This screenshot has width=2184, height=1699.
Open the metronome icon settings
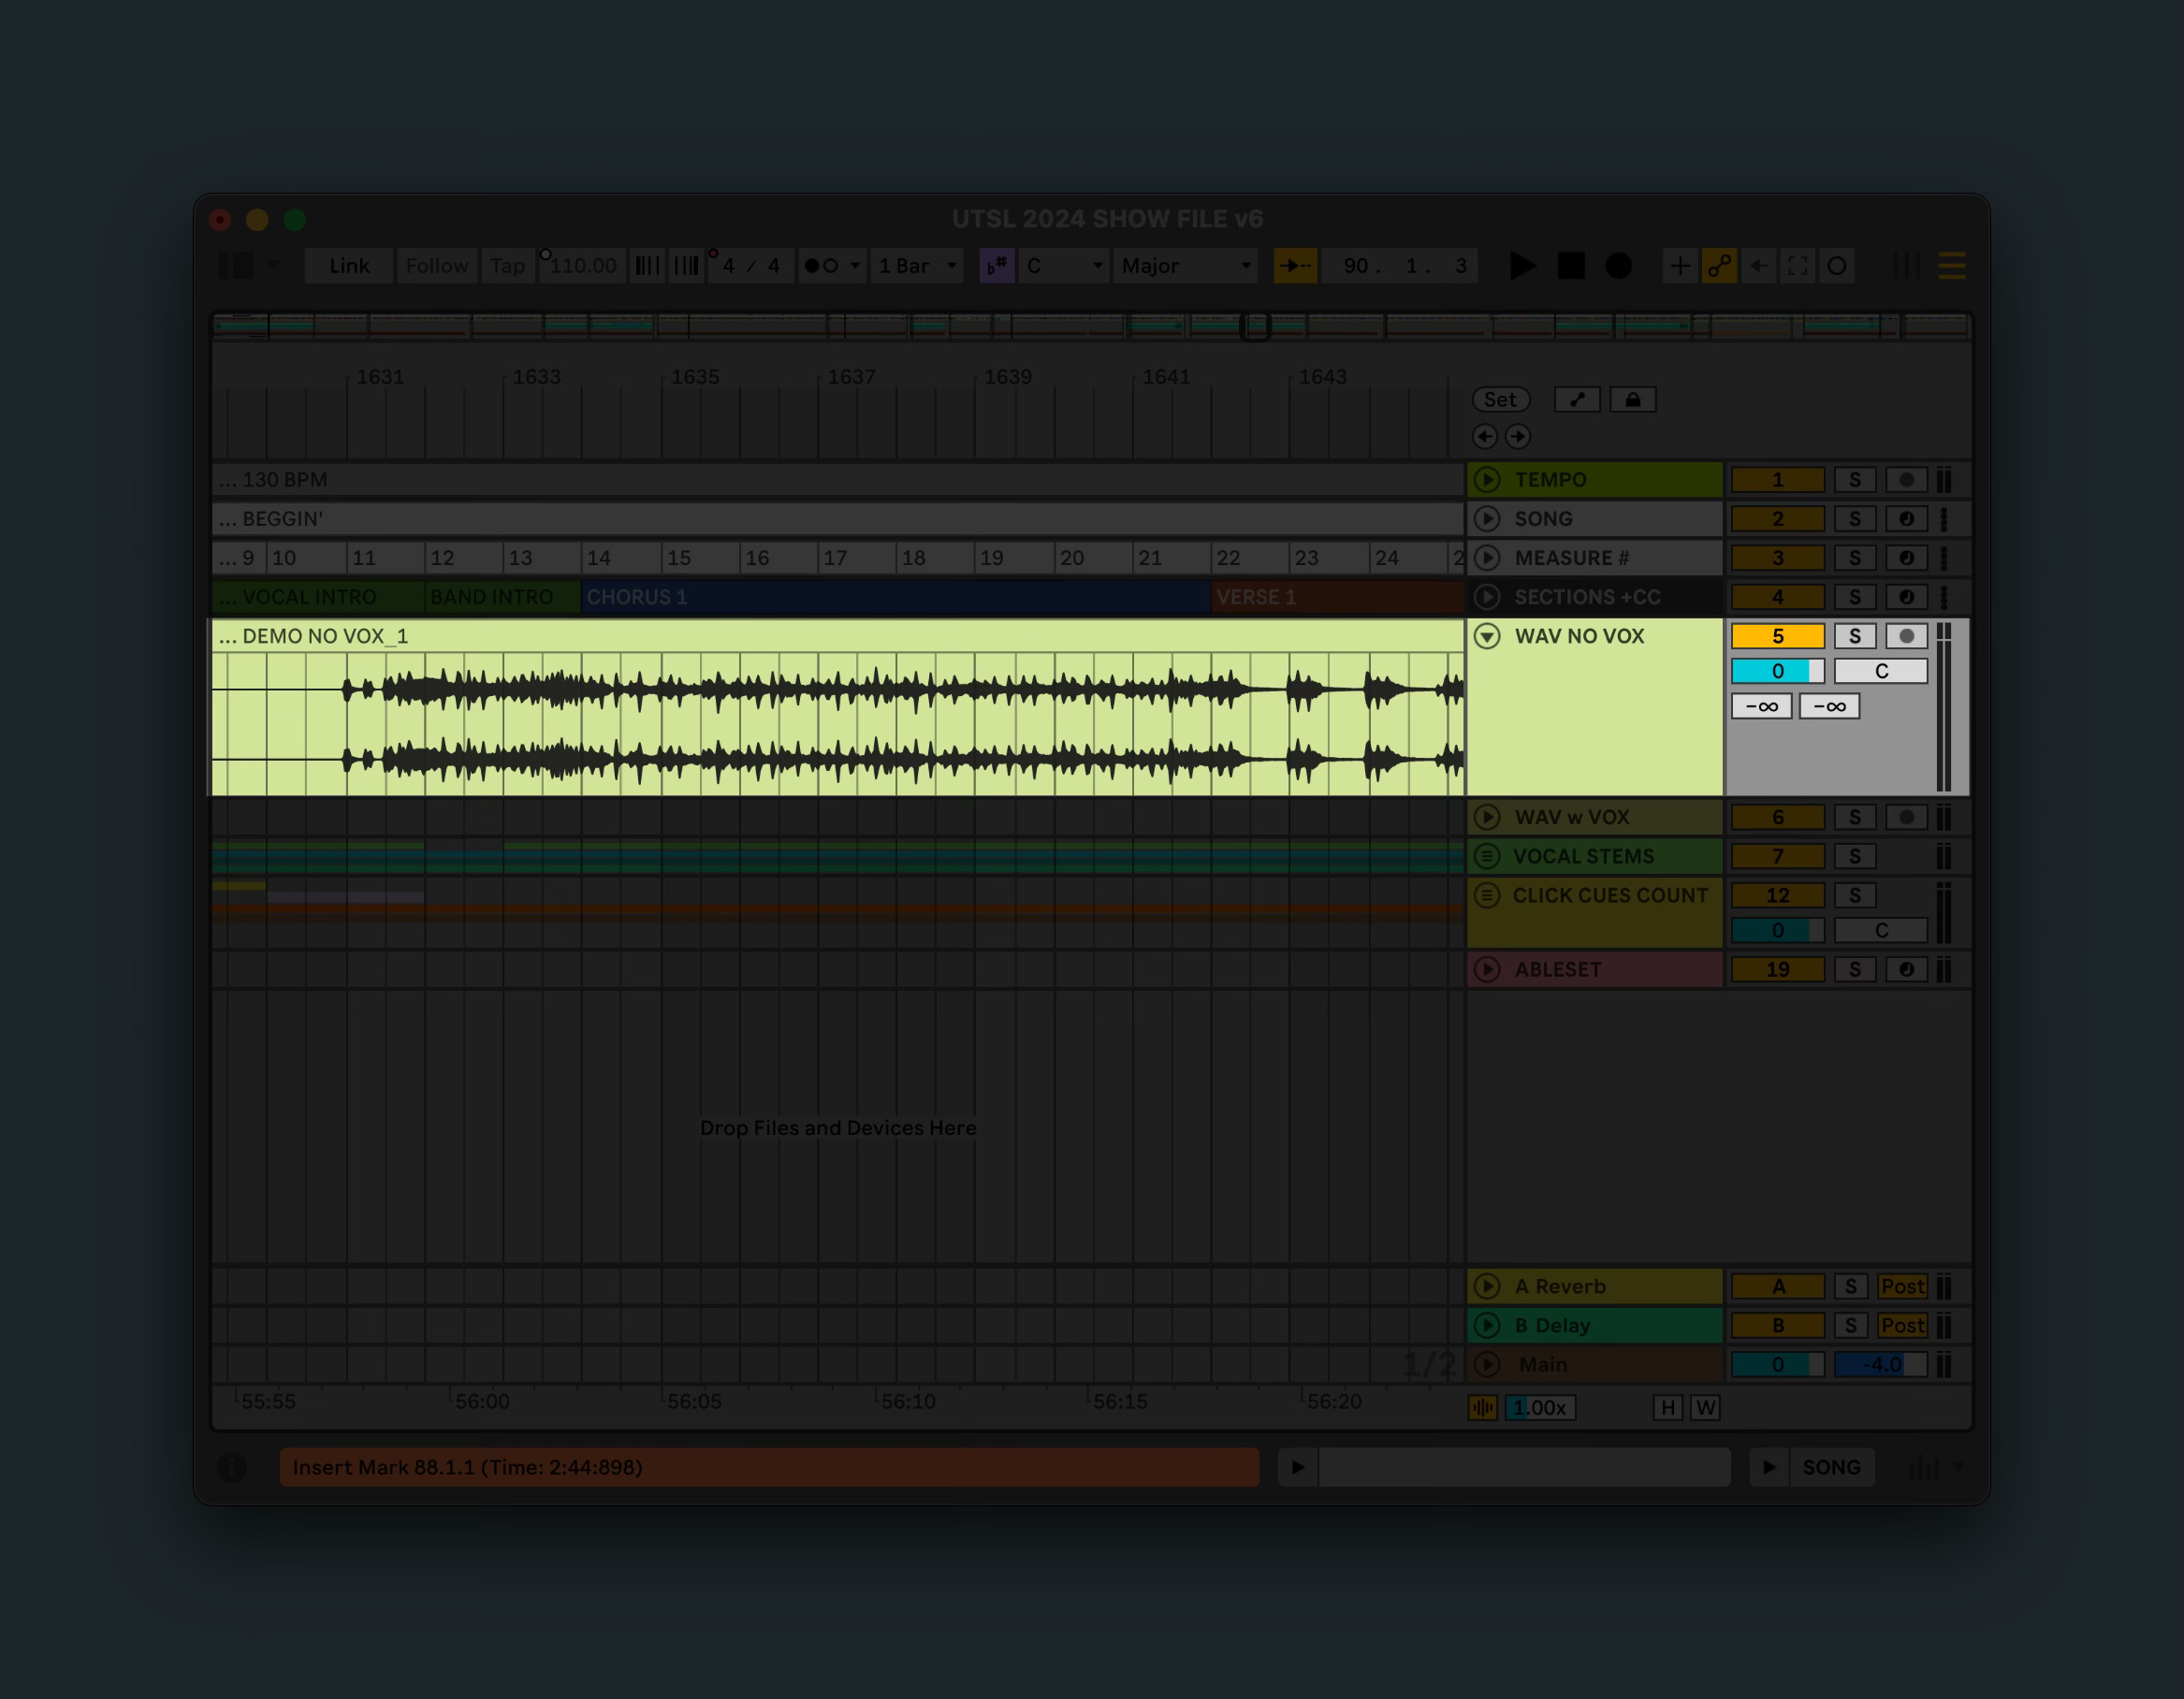(820, 266)
